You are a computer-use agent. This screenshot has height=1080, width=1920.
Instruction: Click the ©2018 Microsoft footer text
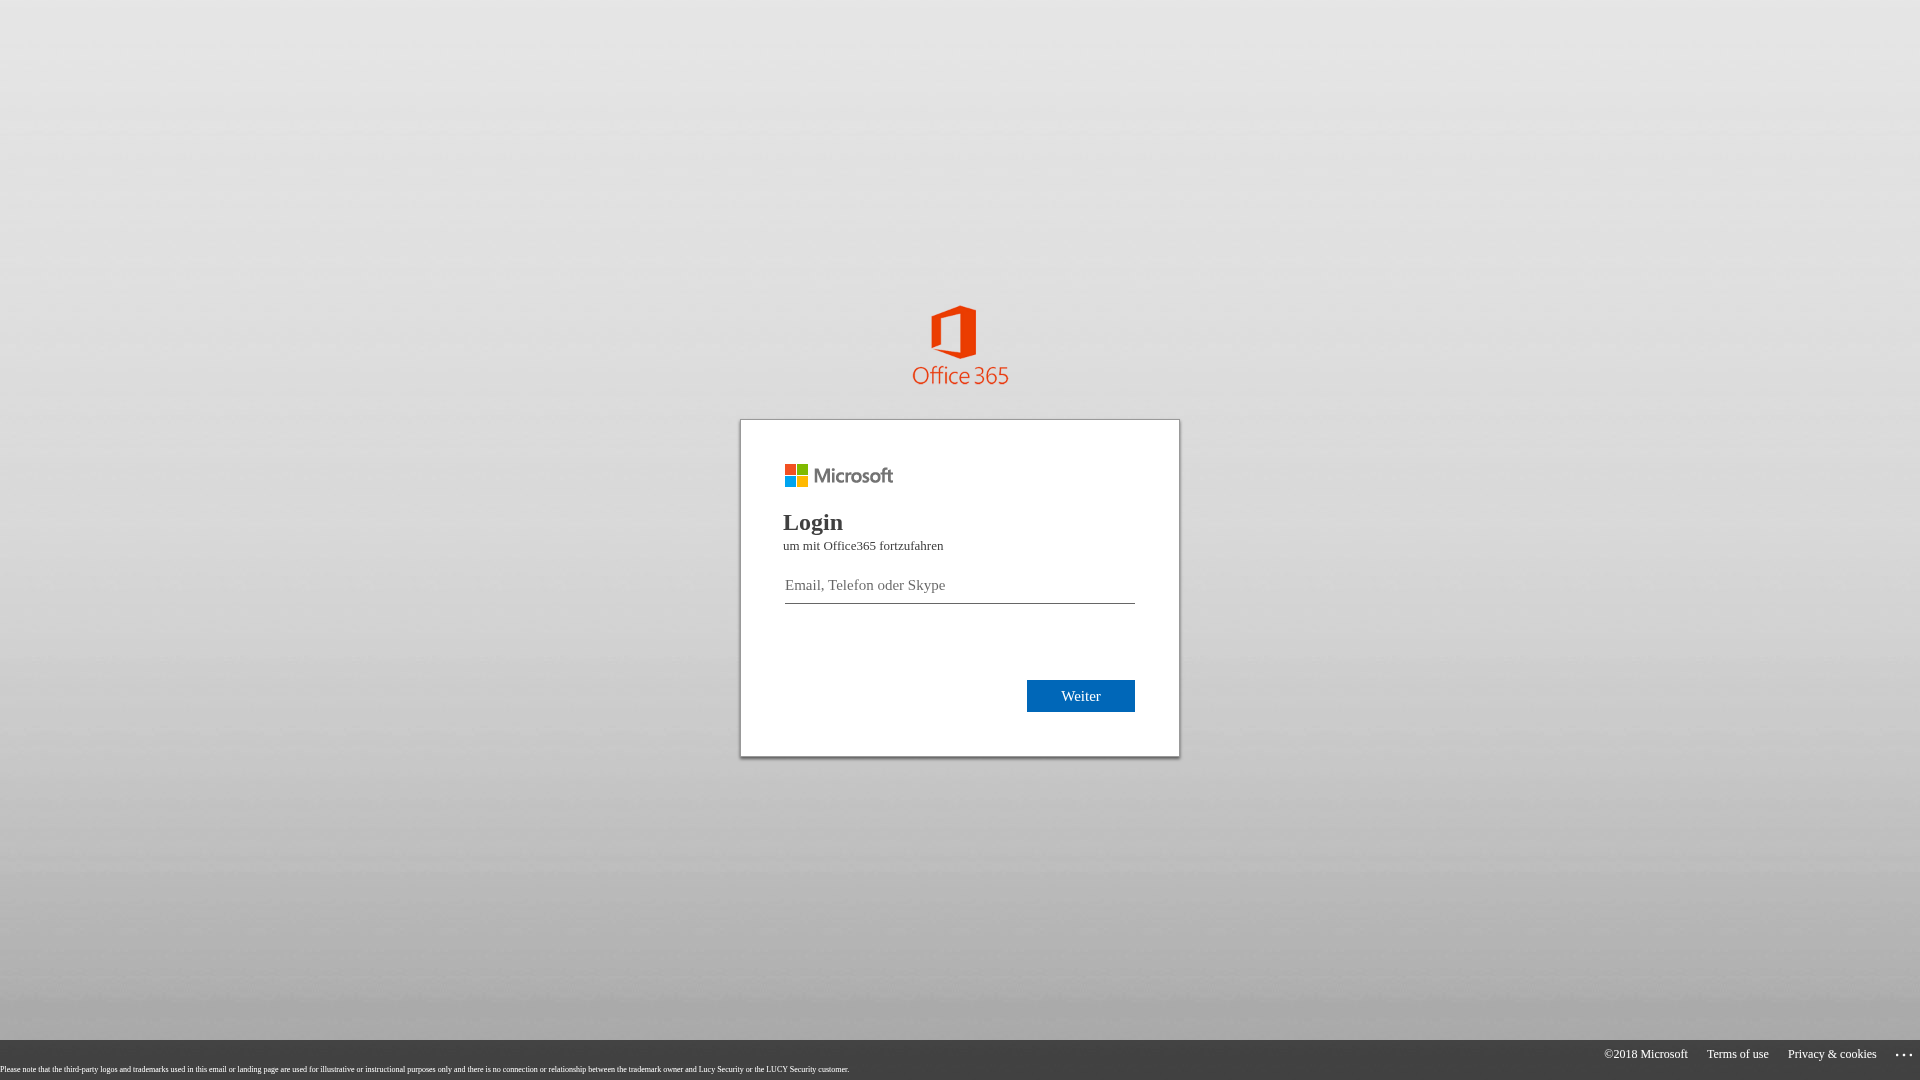[1646, 1054]
